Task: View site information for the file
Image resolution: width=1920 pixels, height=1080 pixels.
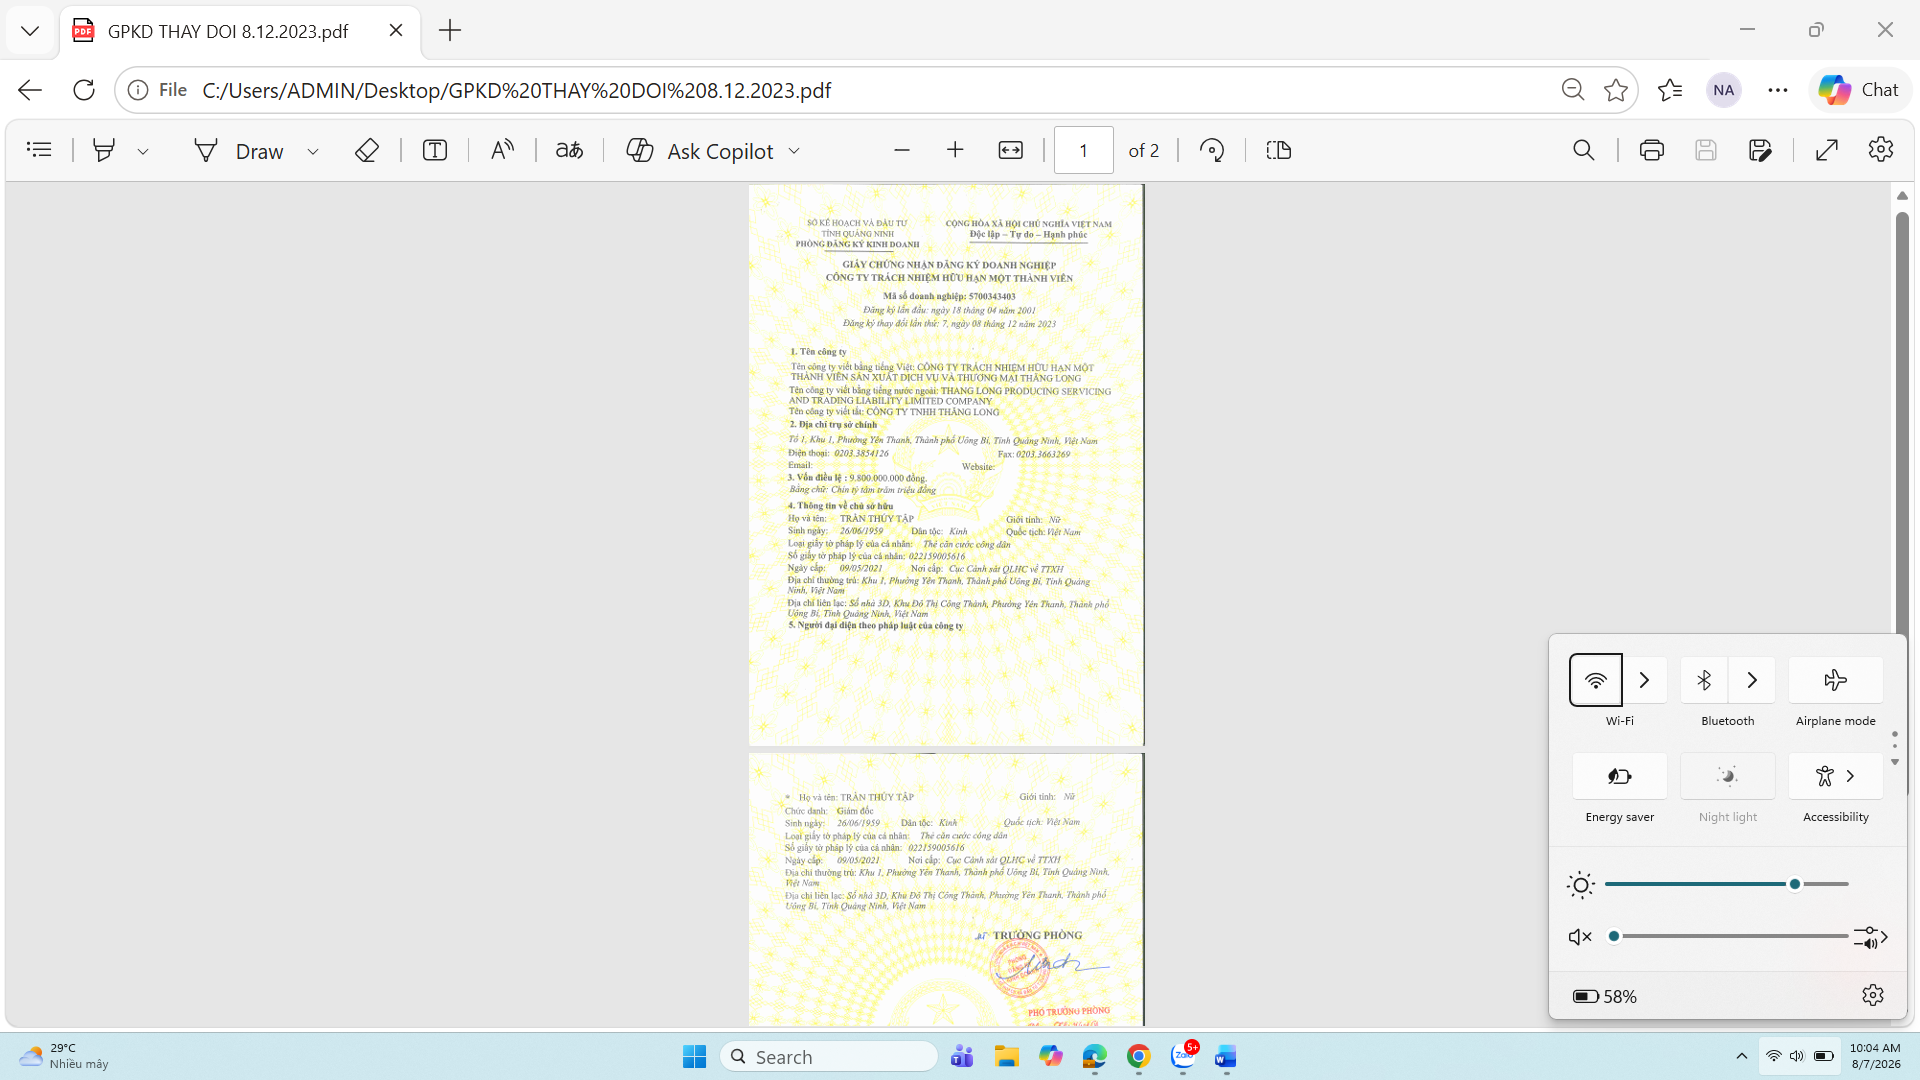Action: (159, 90)
